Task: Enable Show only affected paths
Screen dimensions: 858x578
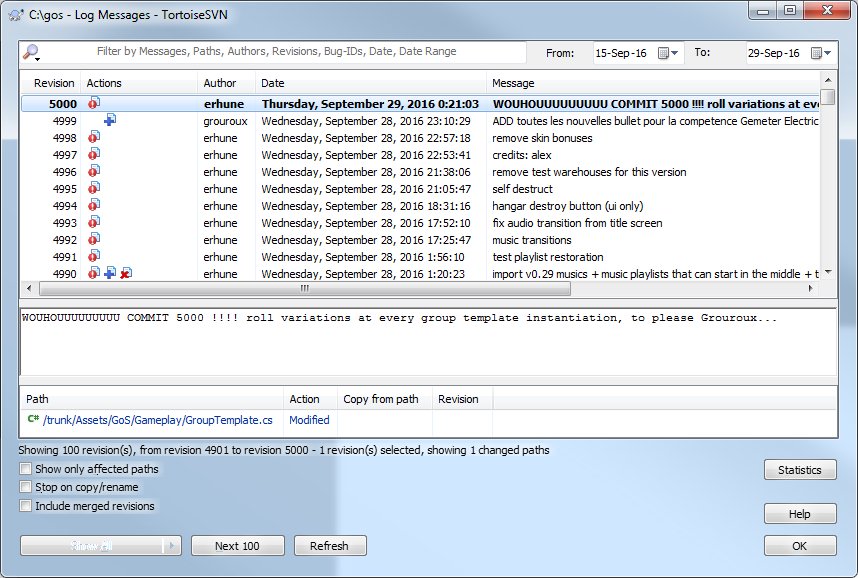Action: [x=26, y=469]
